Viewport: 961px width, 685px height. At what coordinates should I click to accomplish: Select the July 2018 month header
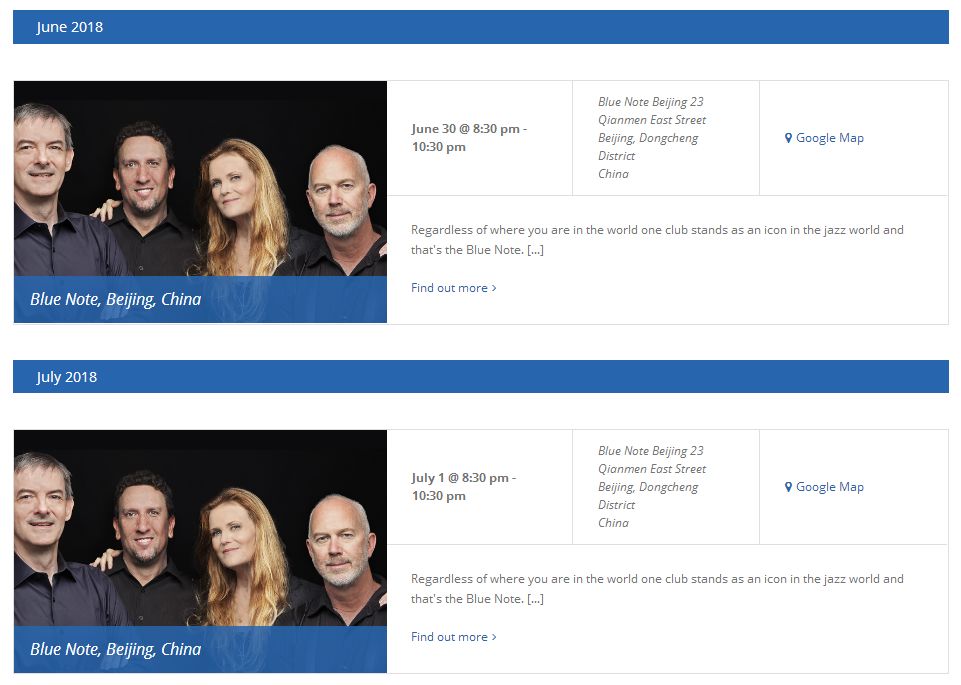(480, 377)
